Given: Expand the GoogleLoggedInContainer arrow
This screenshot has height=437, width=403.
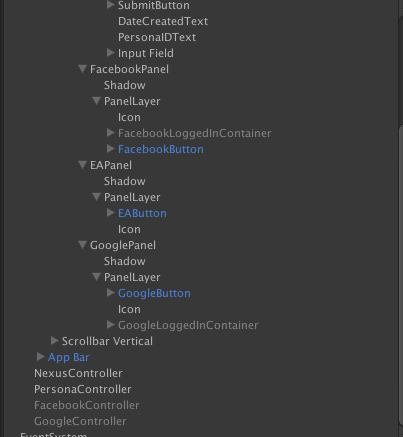Looking at the screenshot, I should (x=111, y=325).
